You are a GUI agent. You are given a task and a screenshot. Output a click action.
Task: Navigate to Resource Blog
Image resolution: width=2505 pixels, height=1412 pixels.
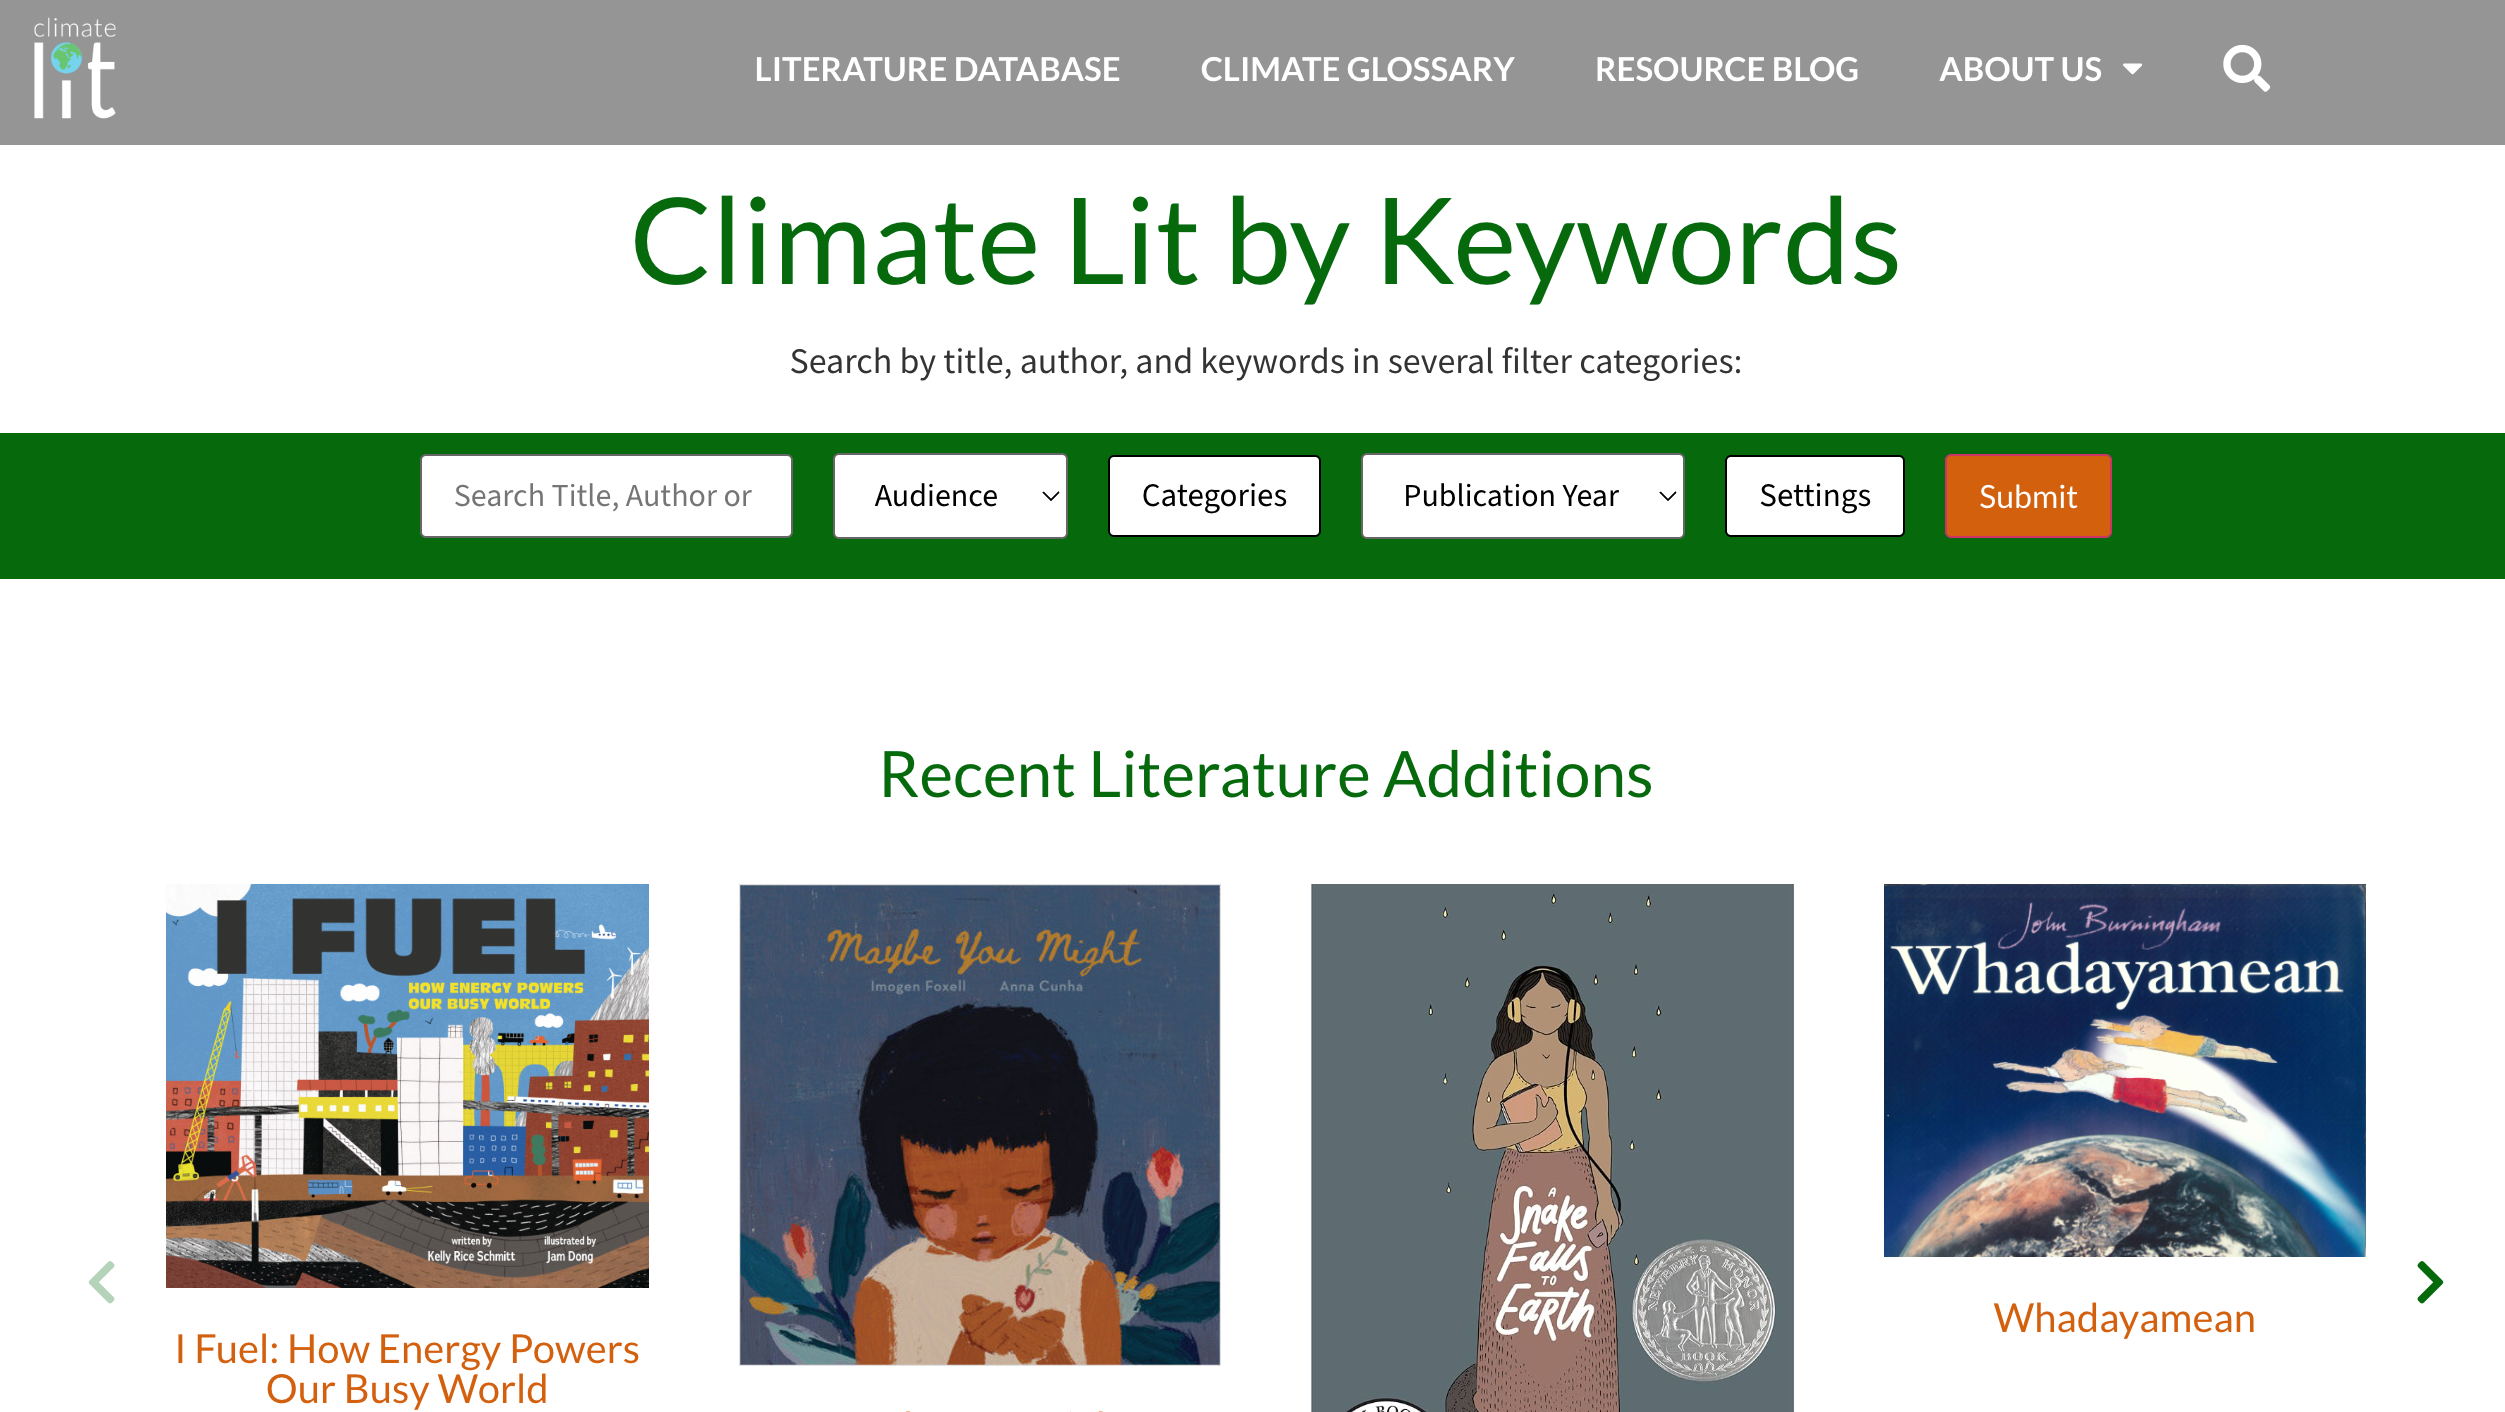pos(1726,69)
